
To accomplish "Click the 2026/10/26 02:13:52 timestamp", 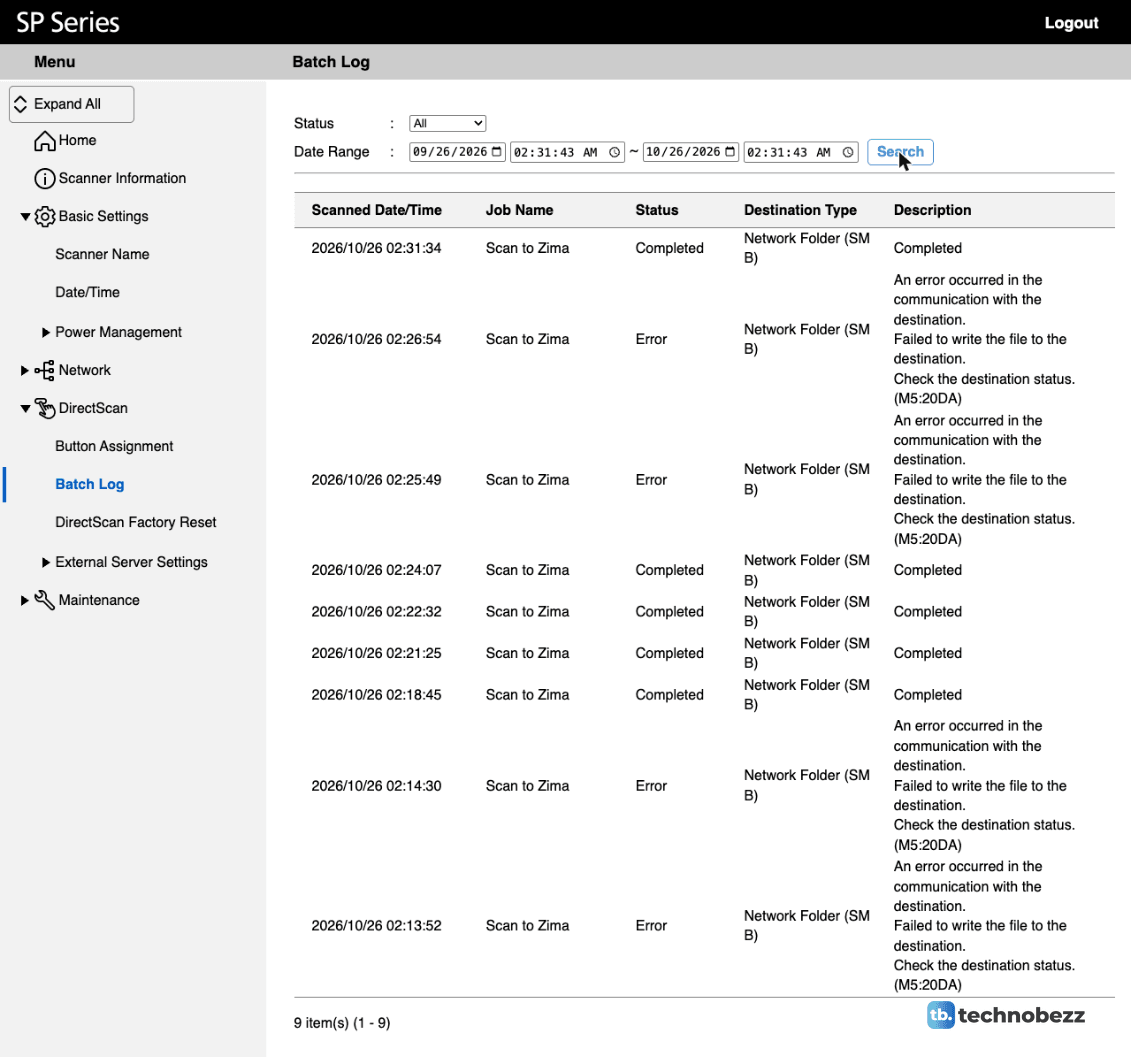I will (x=377, y=925).
